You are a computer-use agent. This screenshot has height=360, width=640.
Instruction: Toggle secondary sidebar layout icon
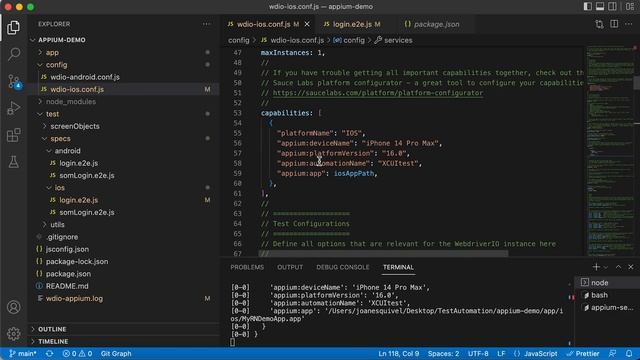pos(612,7)
